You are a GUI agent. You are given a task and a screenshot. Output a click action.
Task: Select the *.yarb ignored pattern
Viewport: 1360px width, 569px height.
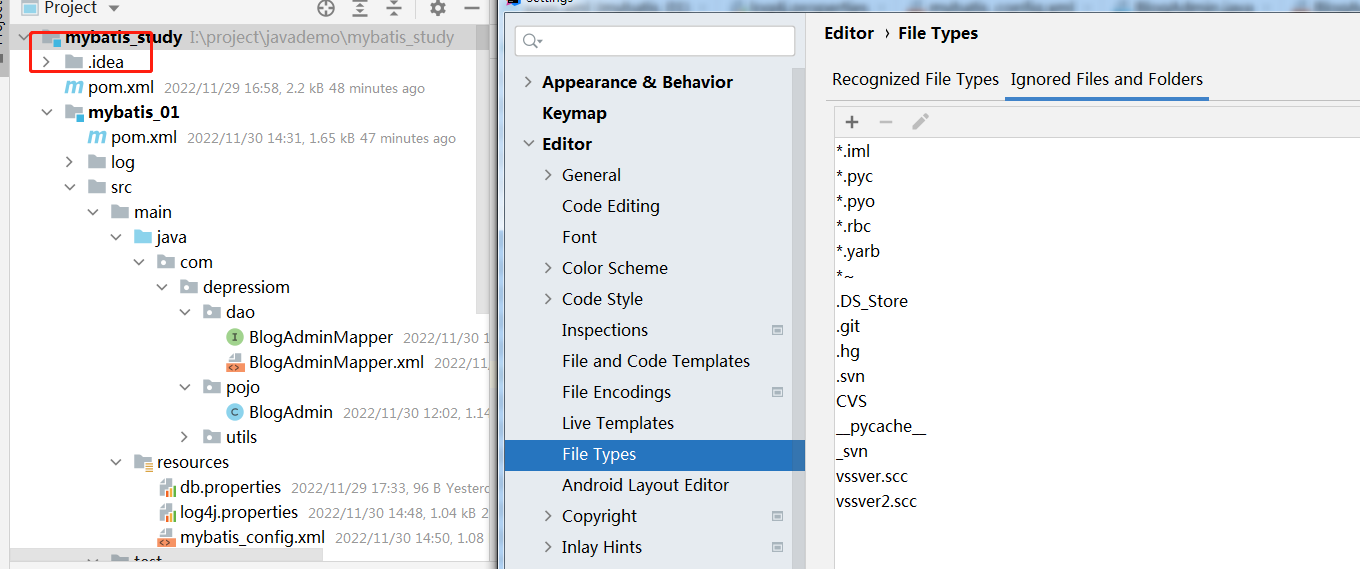(858, 251)
